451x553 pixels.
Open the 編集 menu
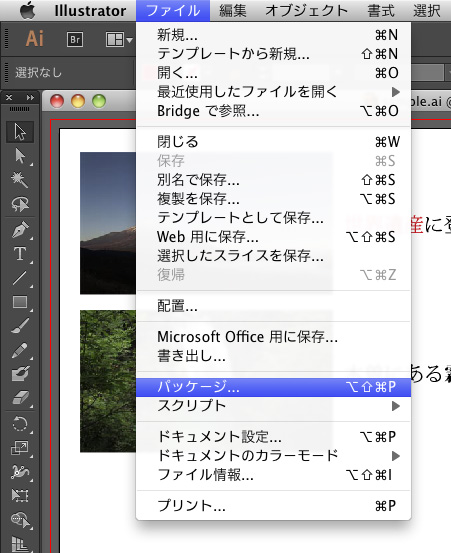(233, 11)
